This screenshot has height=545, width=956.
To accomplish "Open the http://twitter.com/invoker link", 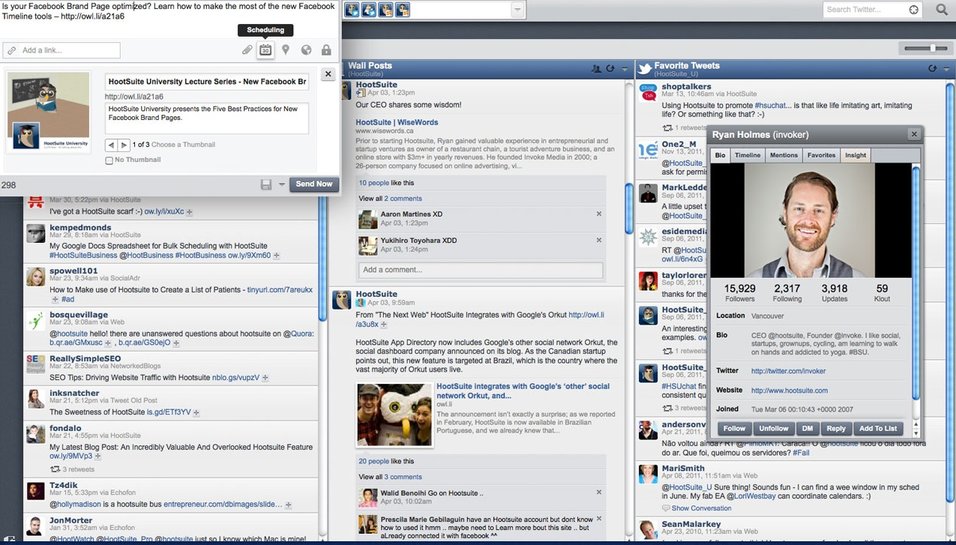I will [788, 371].
